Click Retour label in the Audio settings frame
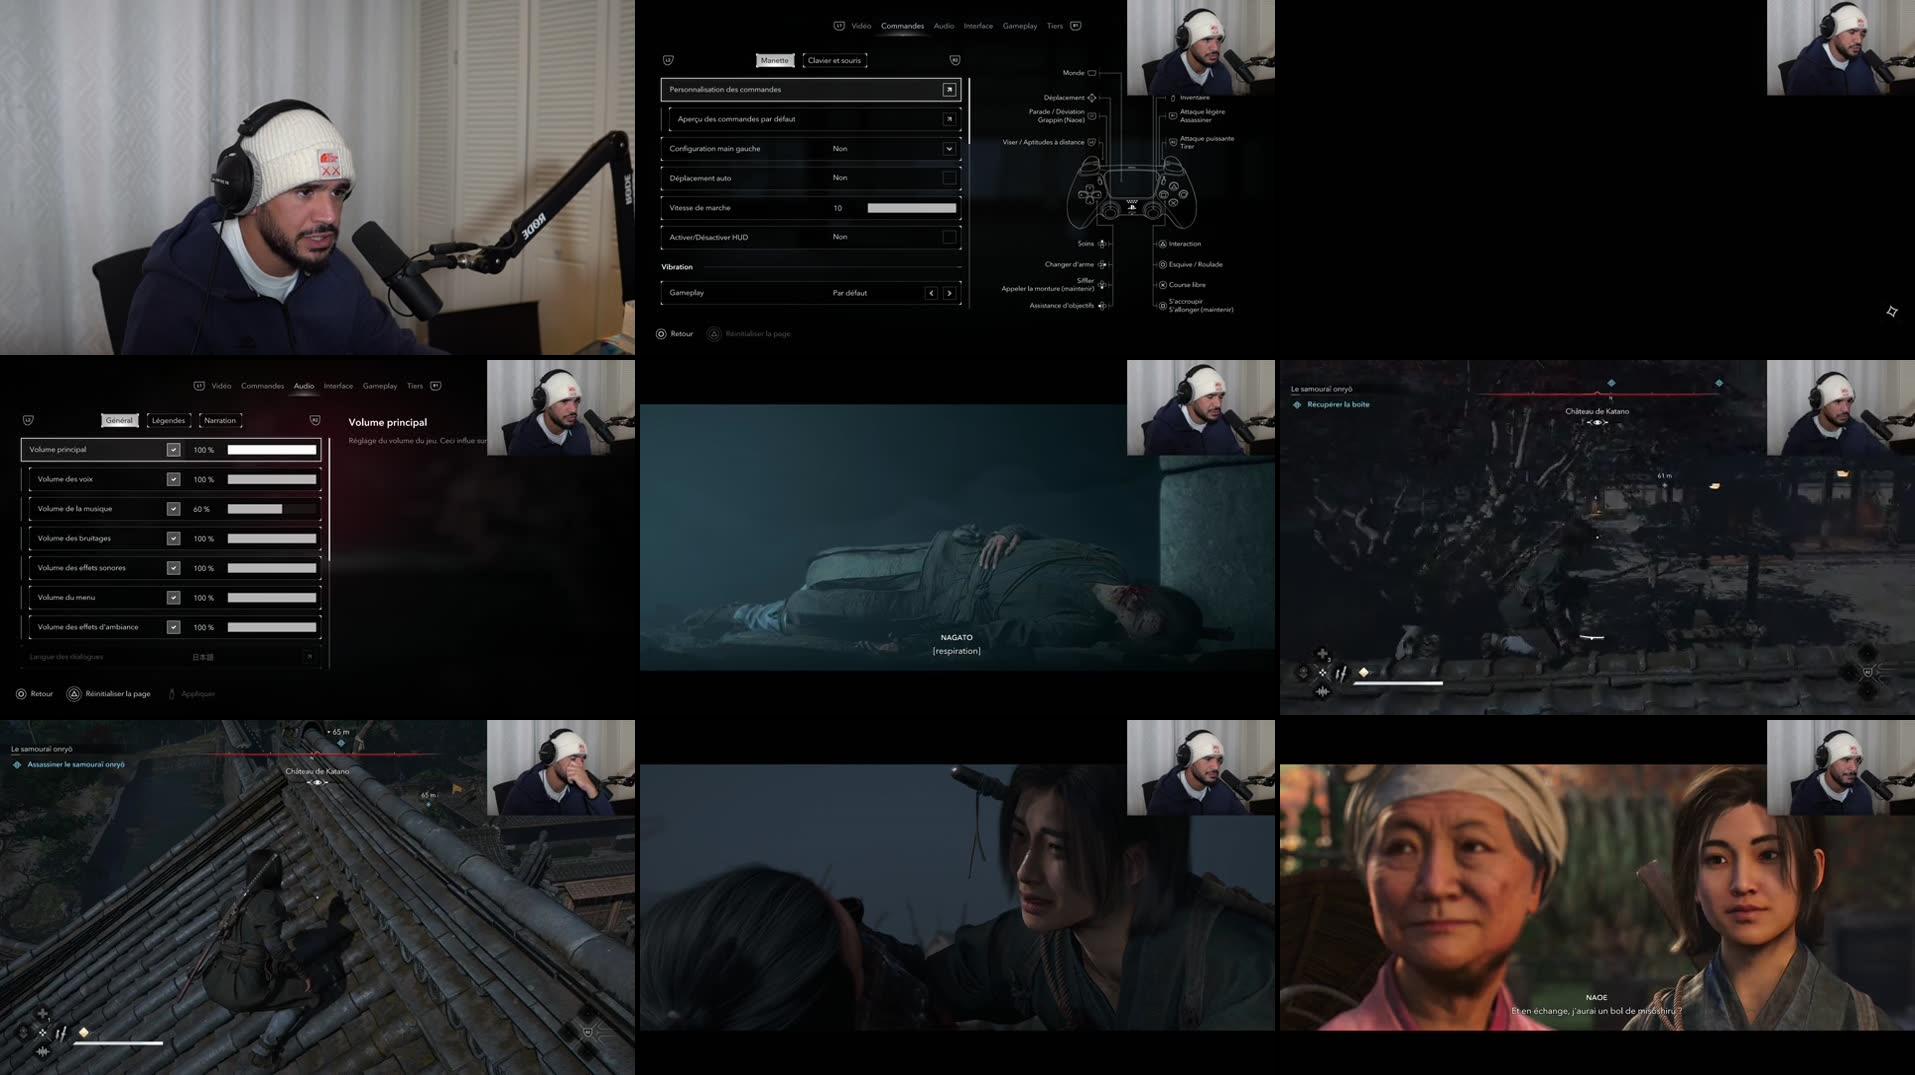Viewport: 1915px width, 1075px height. [x=42, y=694]
